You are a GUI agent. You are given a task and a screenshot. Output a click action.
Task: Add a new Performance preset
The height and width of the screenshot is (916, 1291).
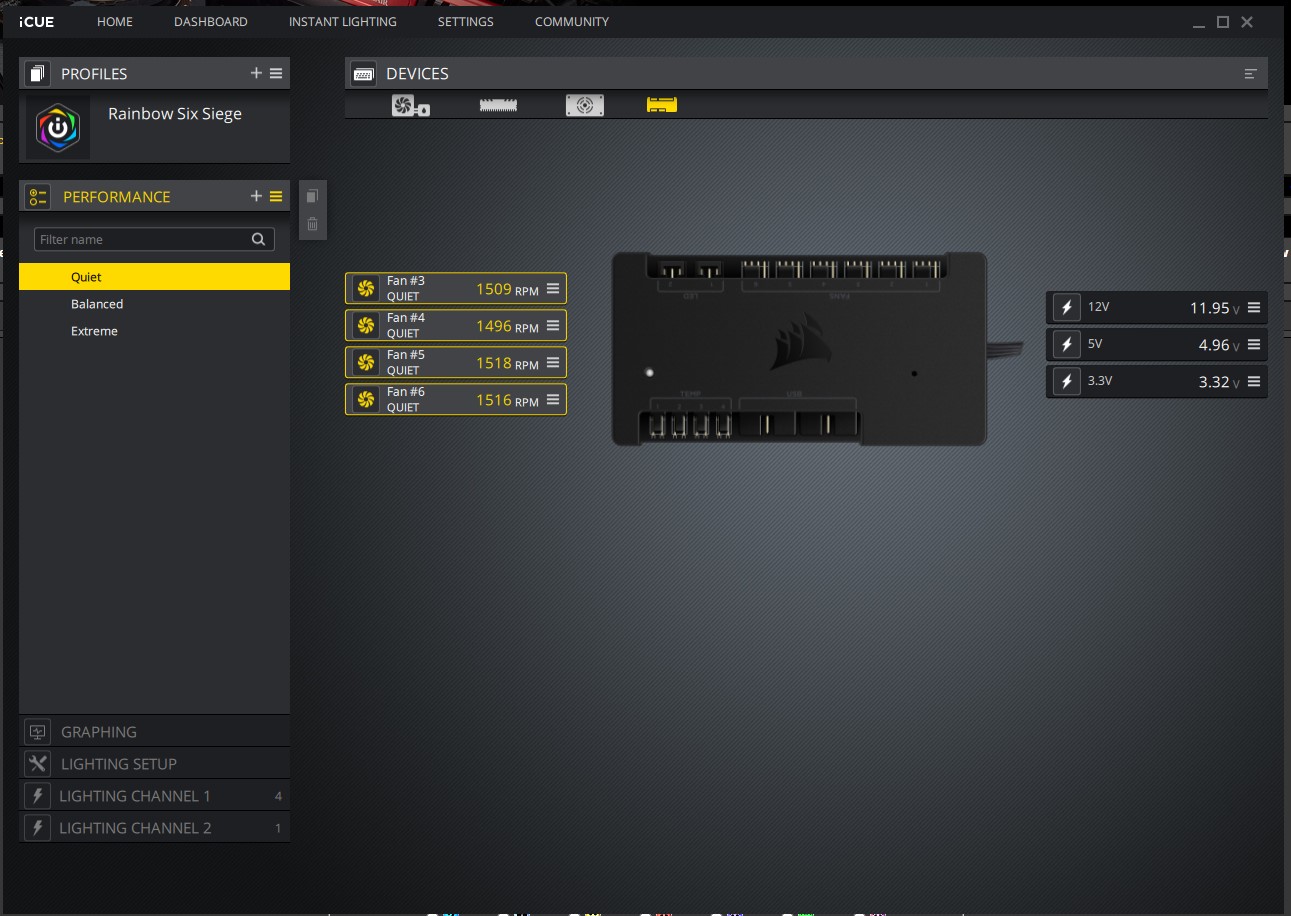256,196
